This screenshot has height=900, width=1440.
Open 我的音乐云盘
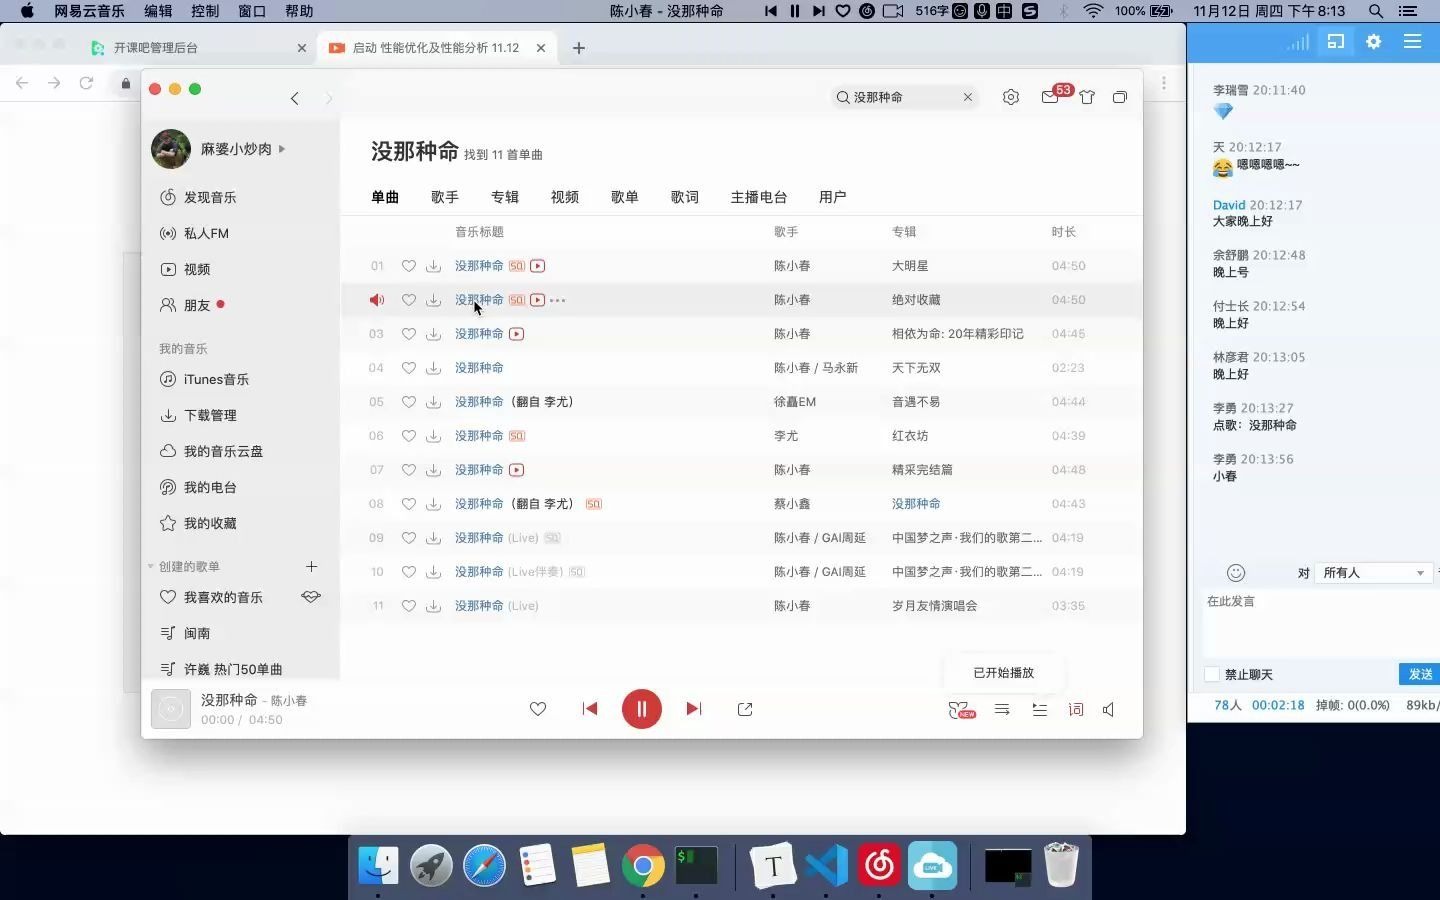[x=211, y=452]
